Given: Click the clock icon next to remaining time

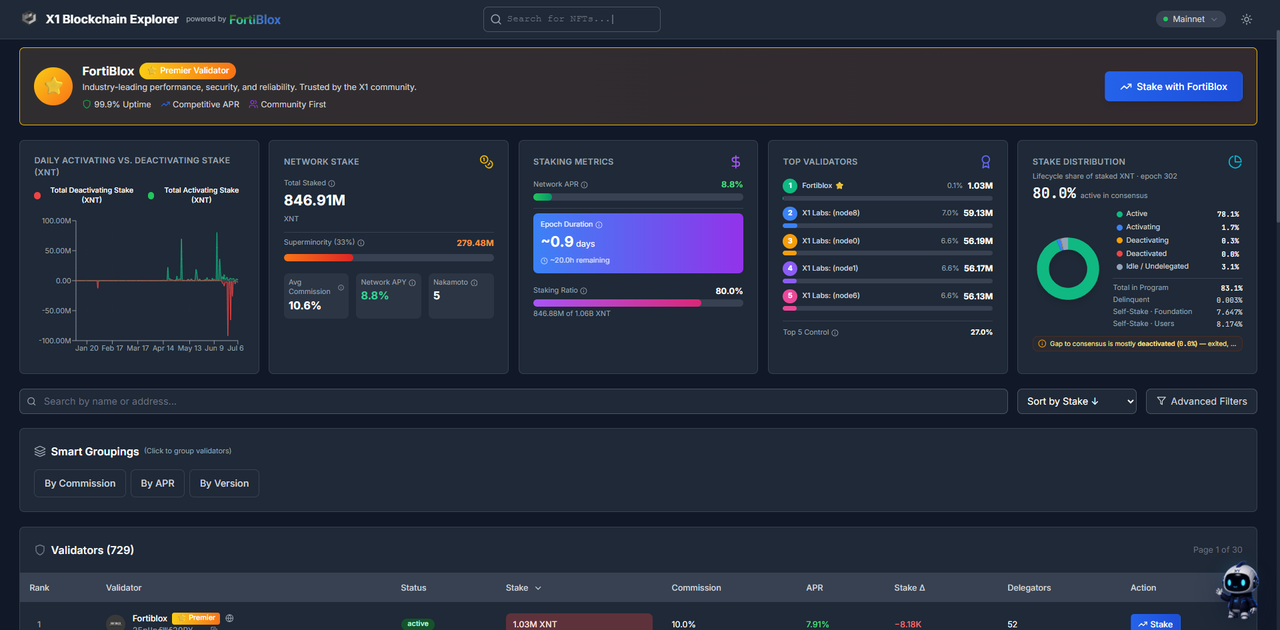Looking at the screenshot, I should click(x=544, y=261).
